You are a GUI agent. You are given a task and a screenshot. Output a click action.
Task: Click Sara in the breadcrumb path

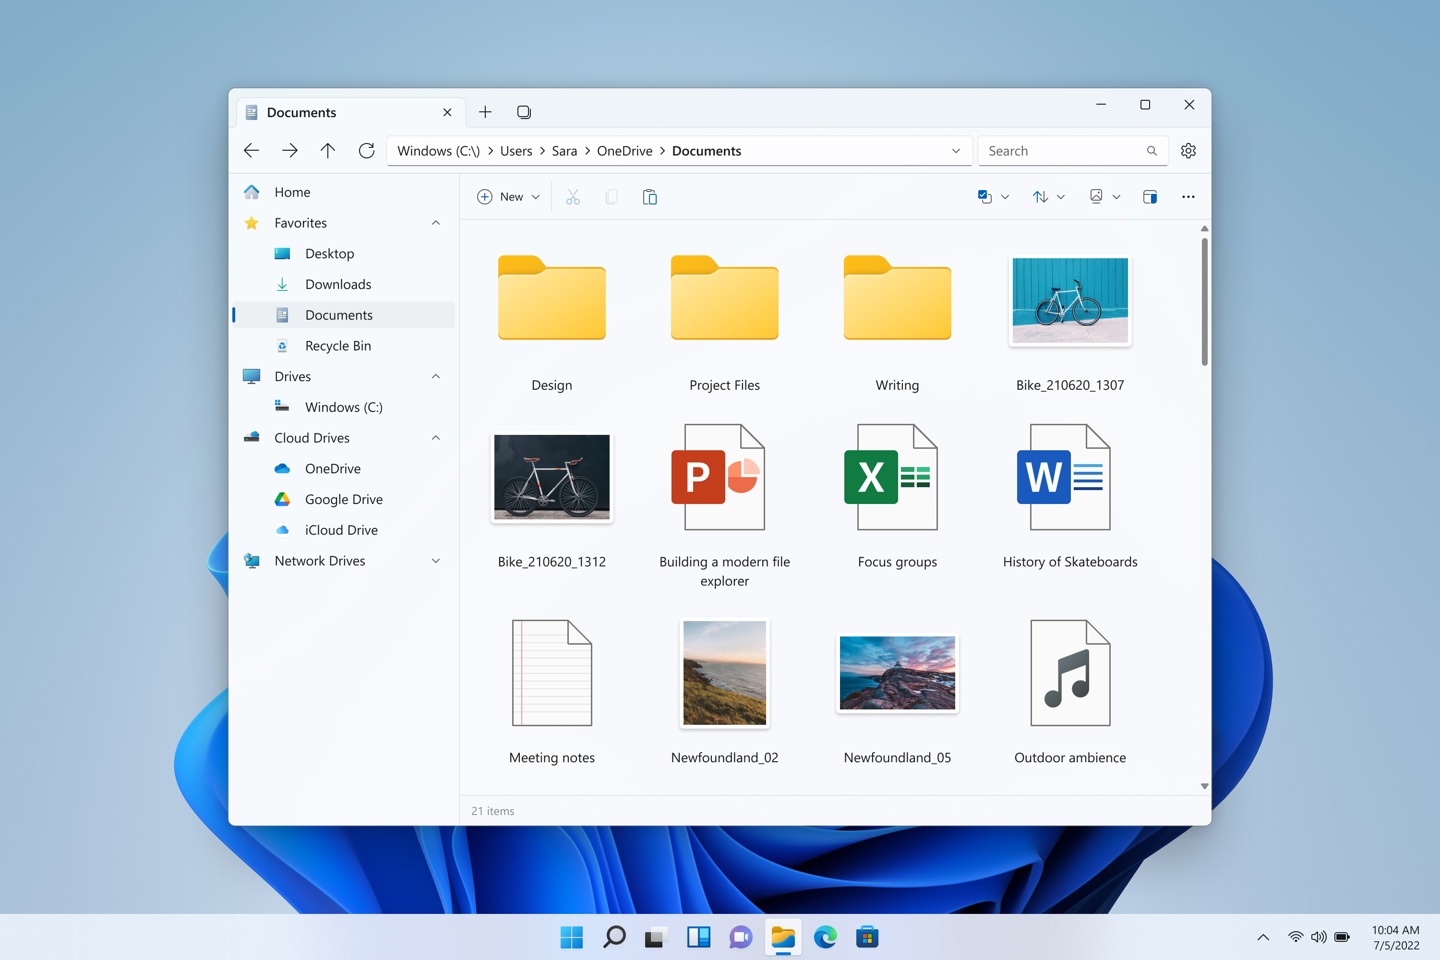pyautogui.click(x=565, y=151)
